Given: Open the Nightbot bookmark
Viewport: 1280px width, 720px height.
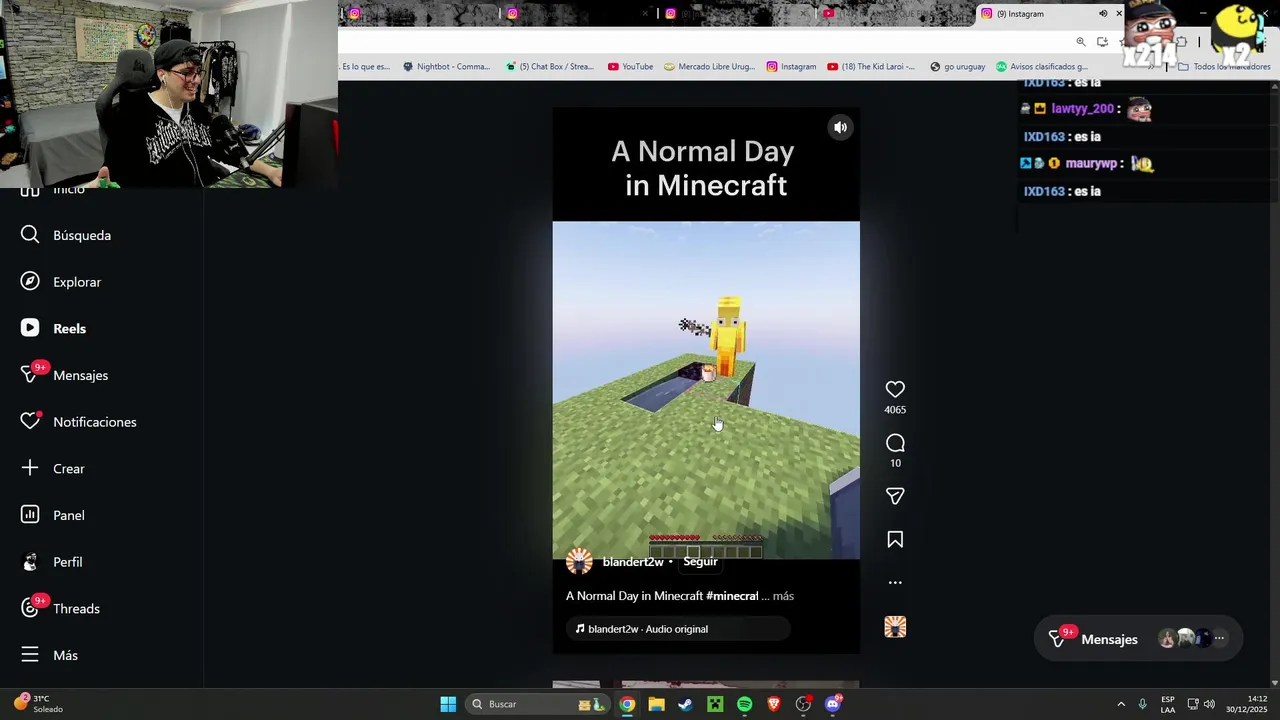Looking at the screenshot, I should (x=446, y=67).
